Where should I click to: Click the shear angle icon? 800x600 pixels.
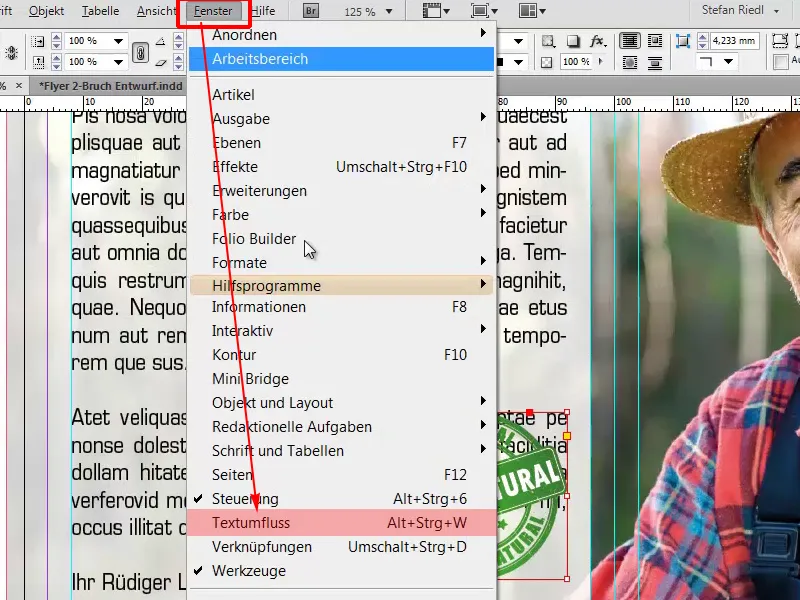160,62
